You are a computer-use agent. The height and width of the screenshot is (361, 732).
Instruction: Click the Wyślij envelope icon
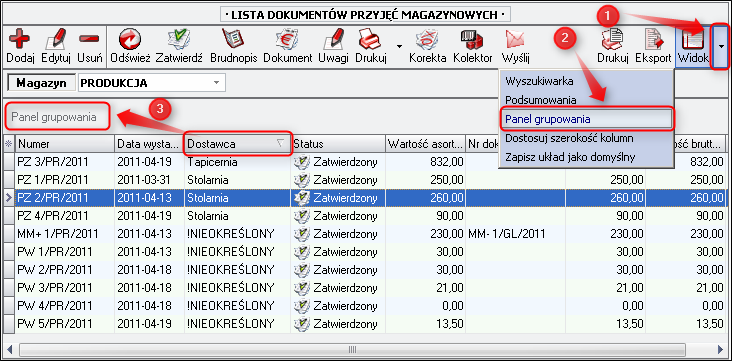pyautogui.click(x=514, y=40)
